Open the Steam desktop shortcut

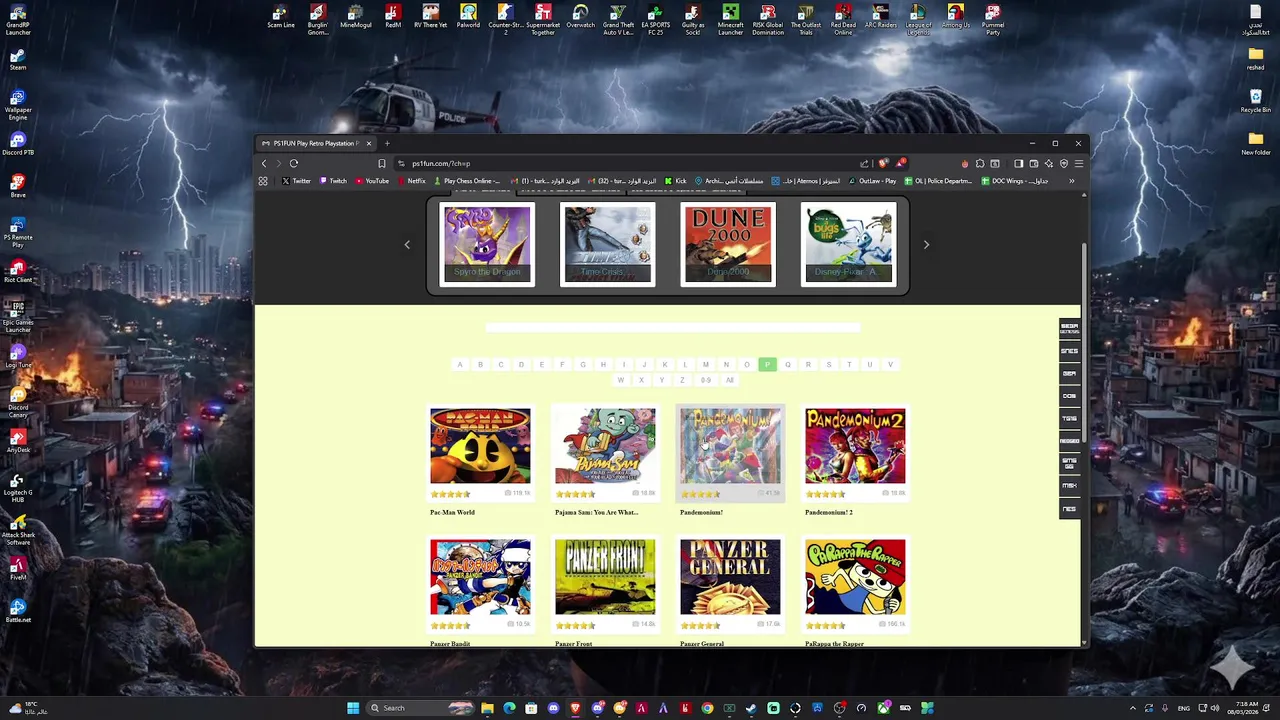pos(18,59)
